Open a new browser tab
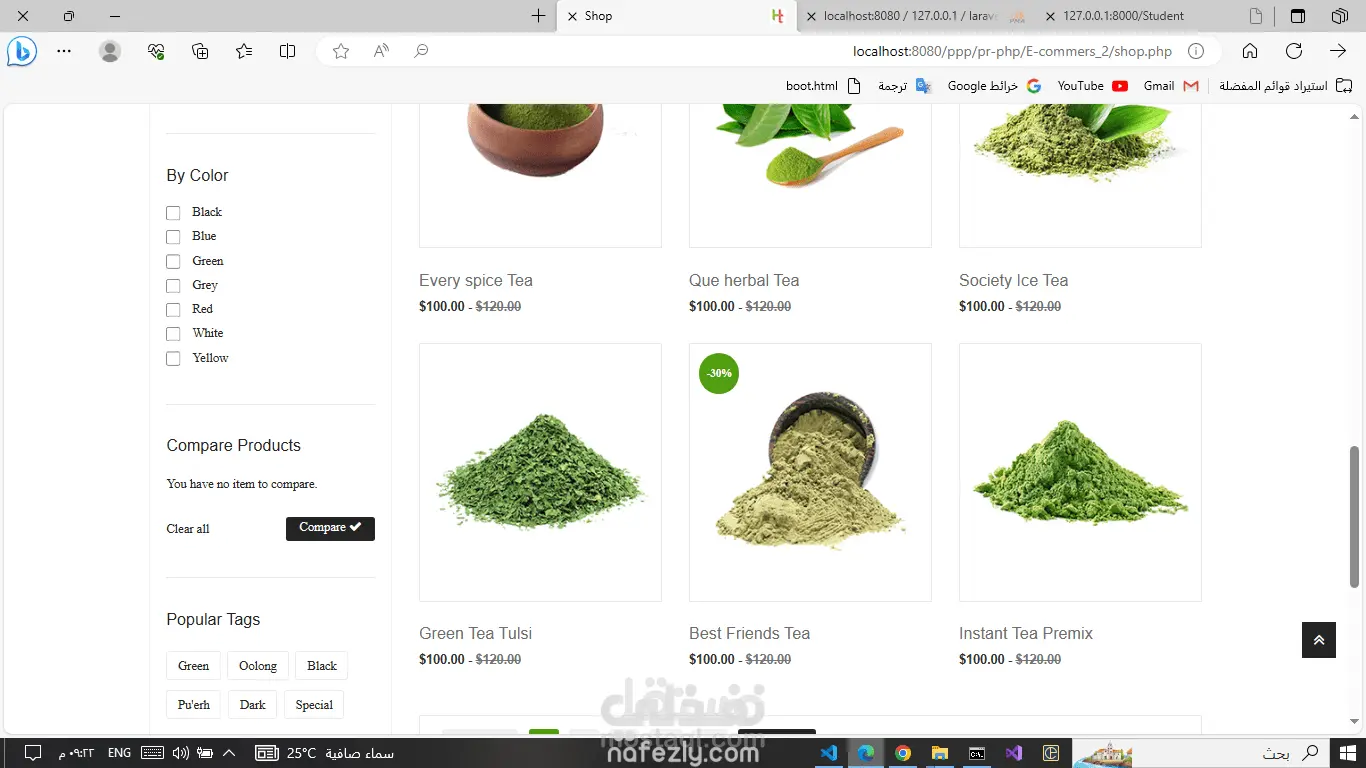1366x768 pixels. pos(539,16)
